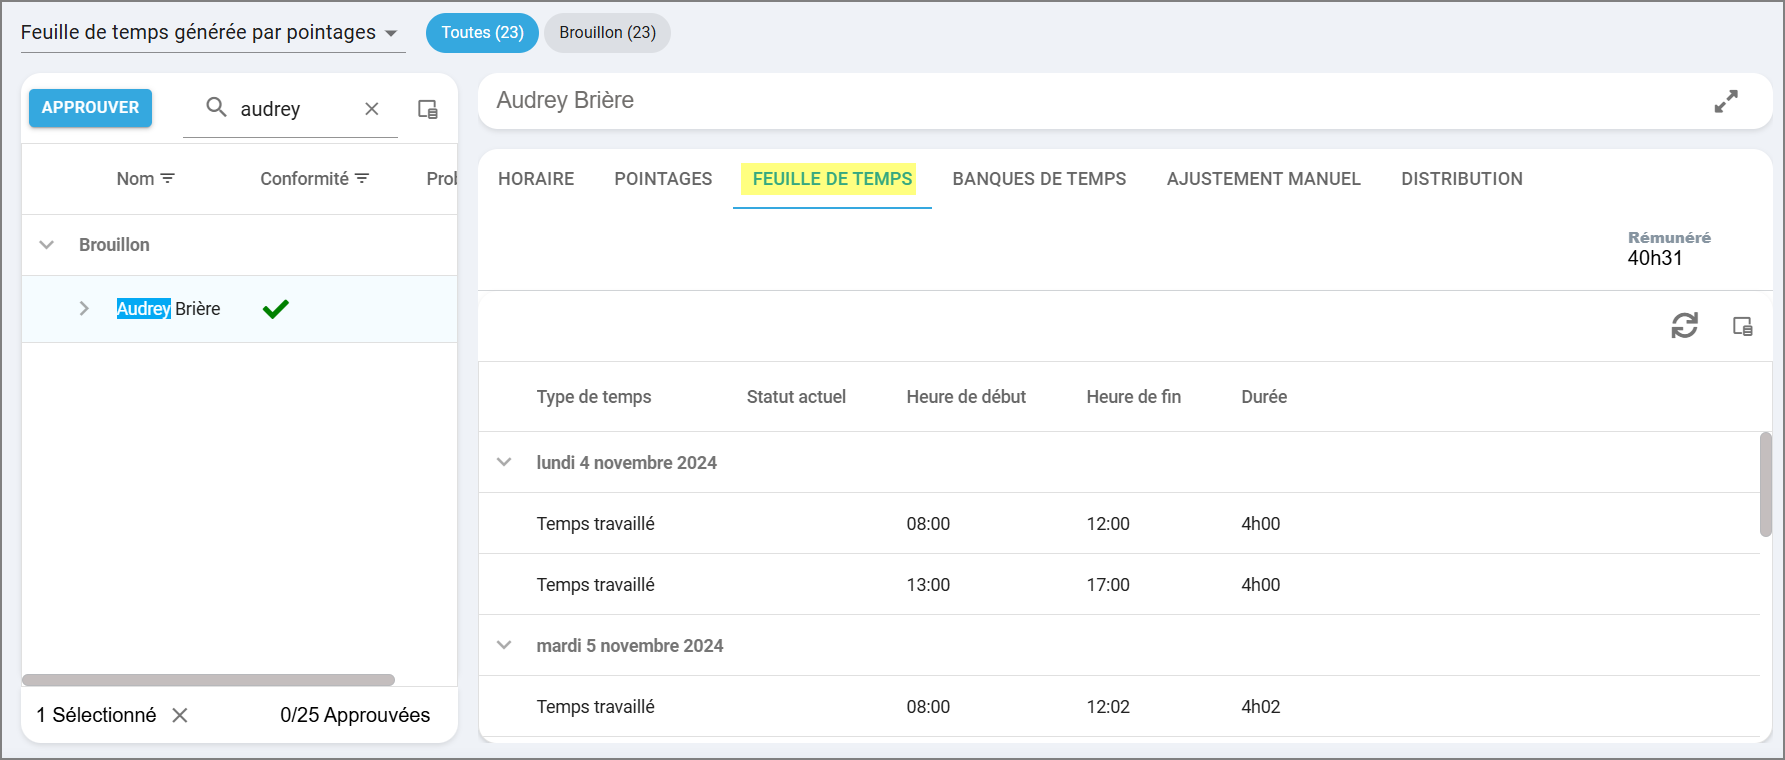Click the 17:00 end time cell

pyautogui.click(x=1108, y=585)
